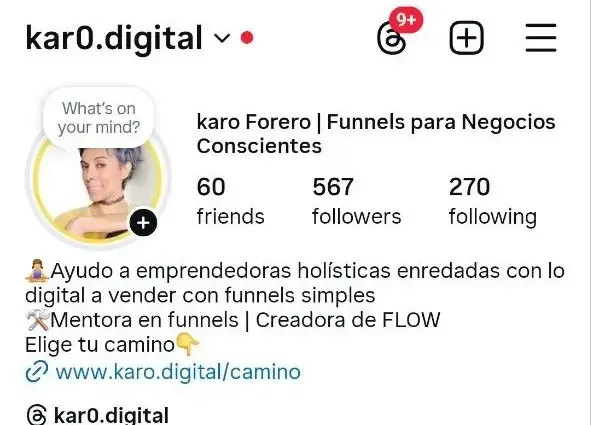Open kar0.digital username account dropdown

click(114, 38)
